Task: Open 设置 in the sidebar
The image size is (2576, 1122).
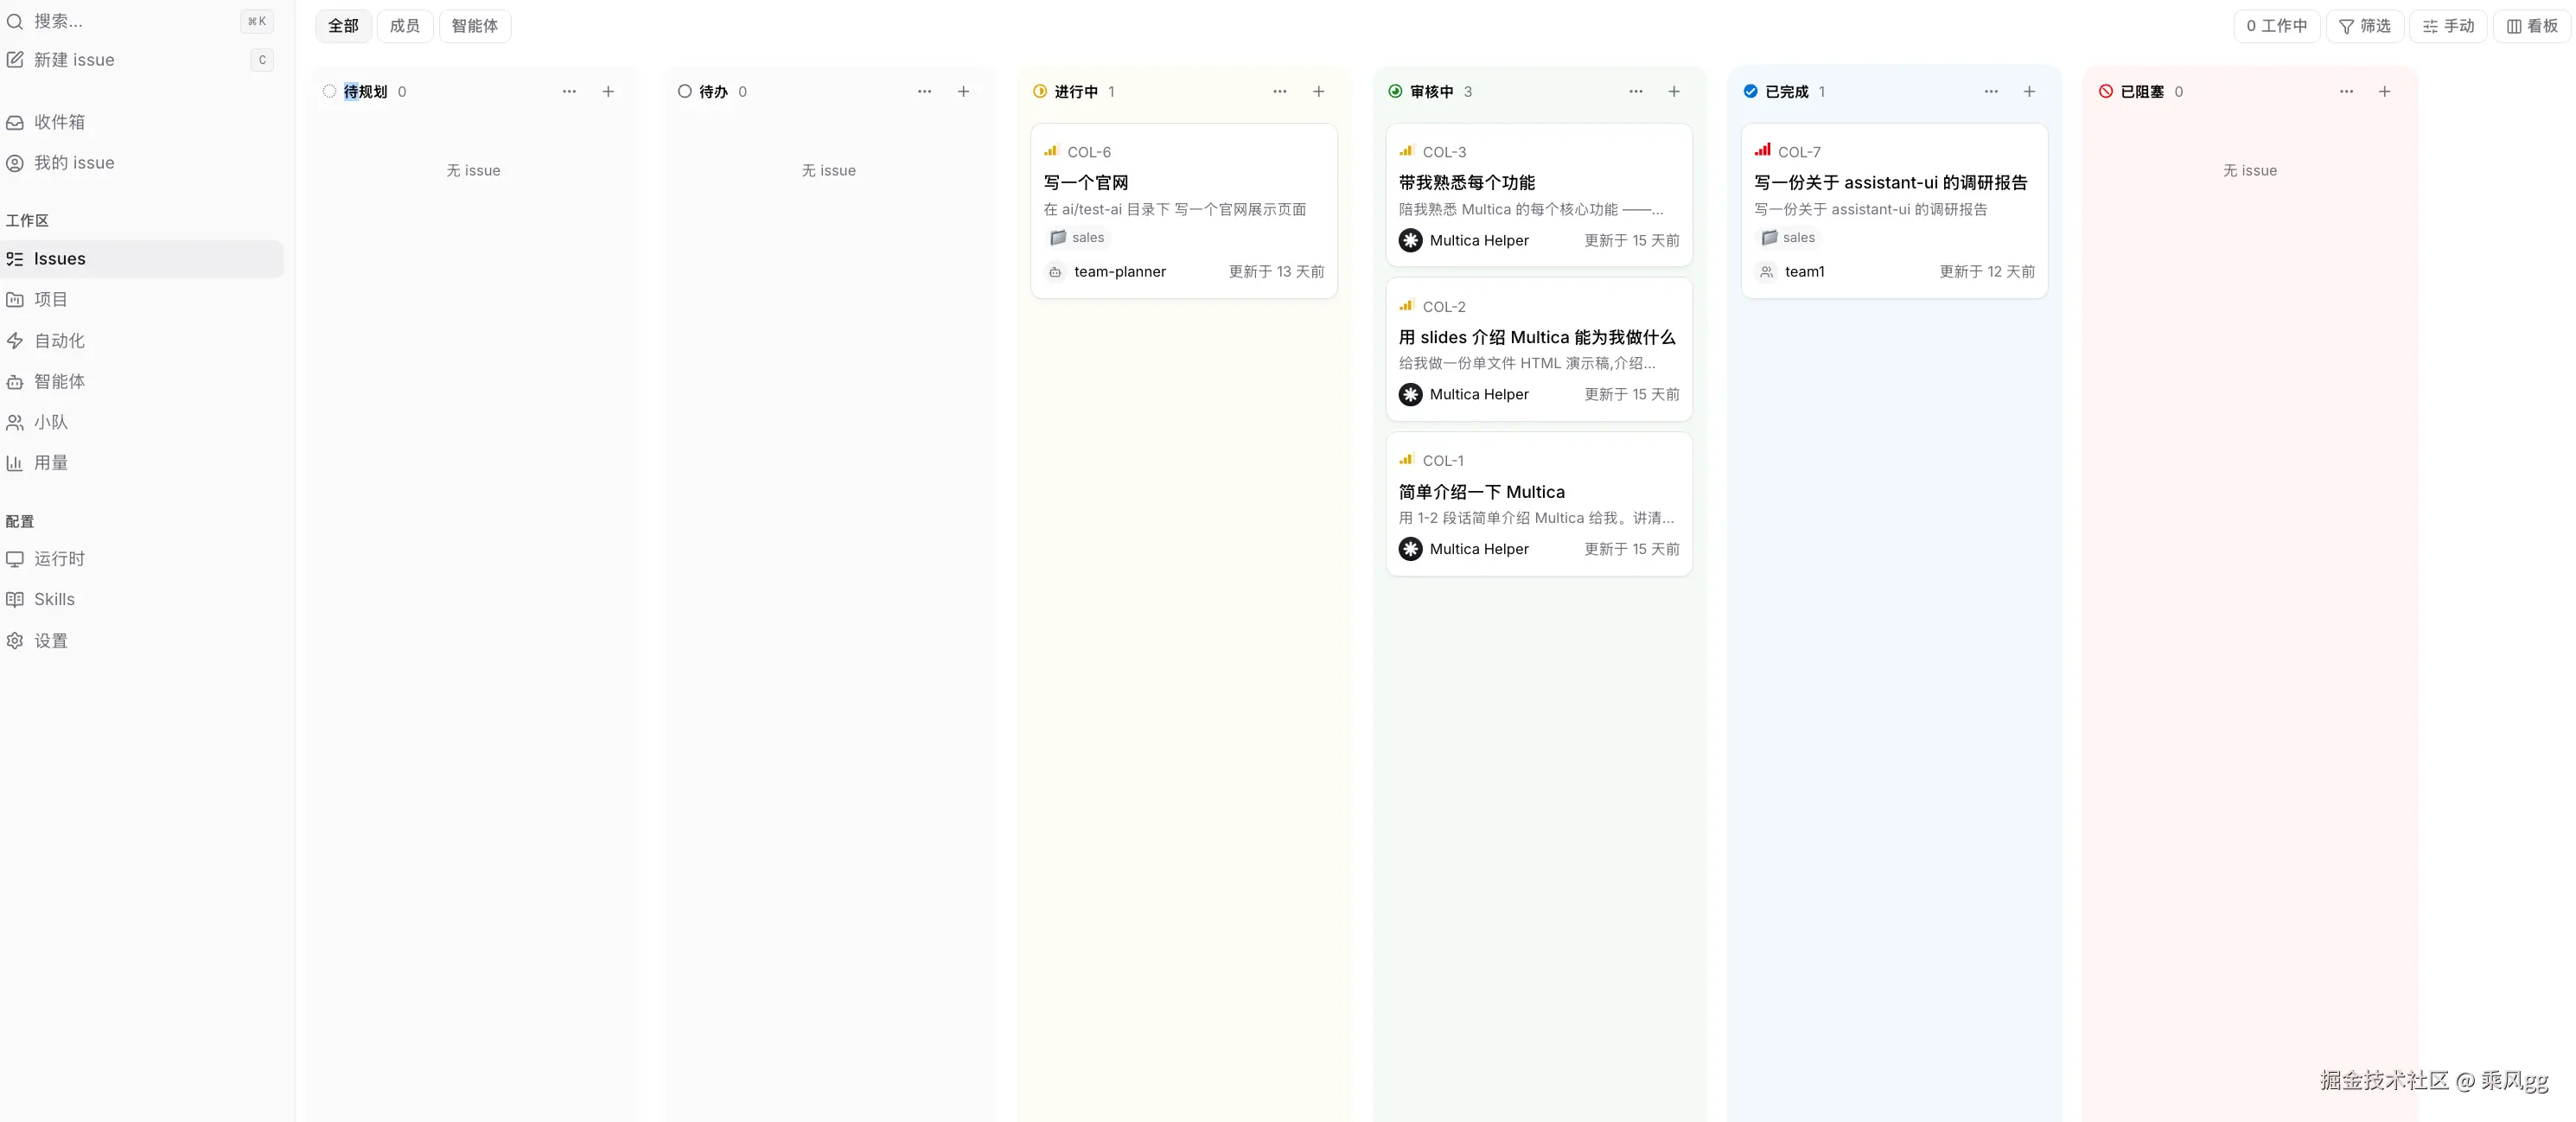Action: pos(142,641)
